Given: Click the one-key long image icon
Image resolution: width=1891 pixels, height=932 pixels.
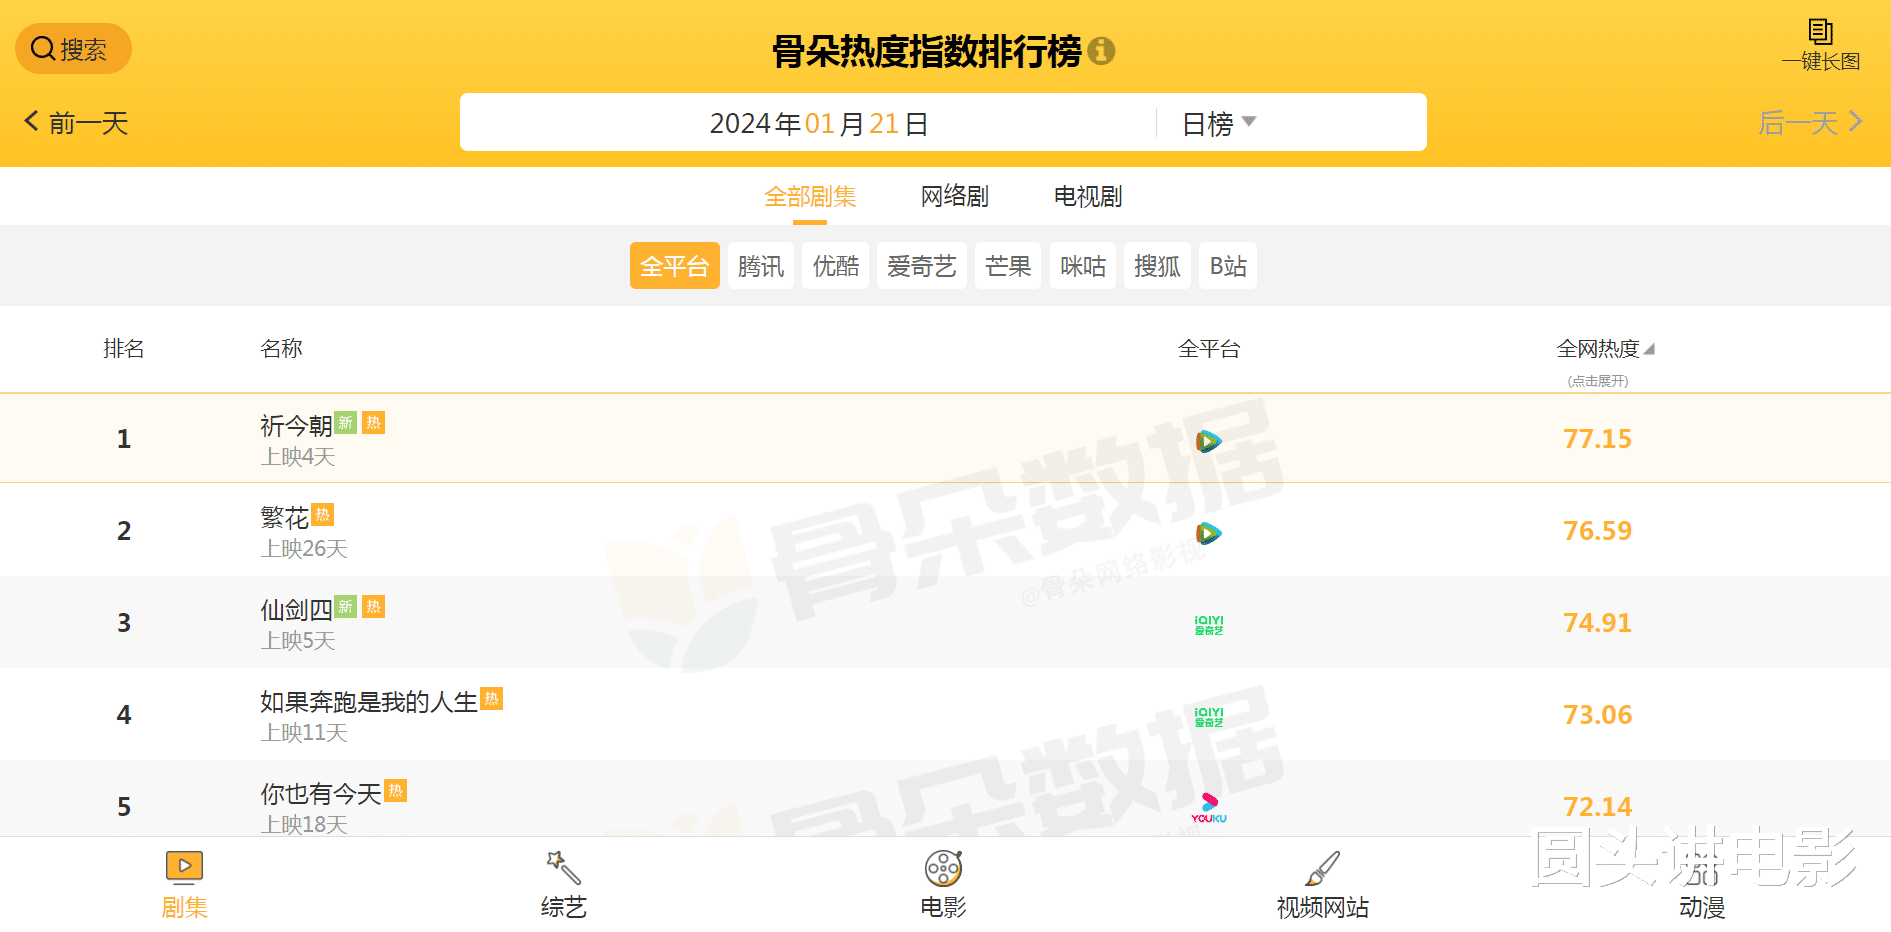Looking at the screenshot, I should [1821, 31].
